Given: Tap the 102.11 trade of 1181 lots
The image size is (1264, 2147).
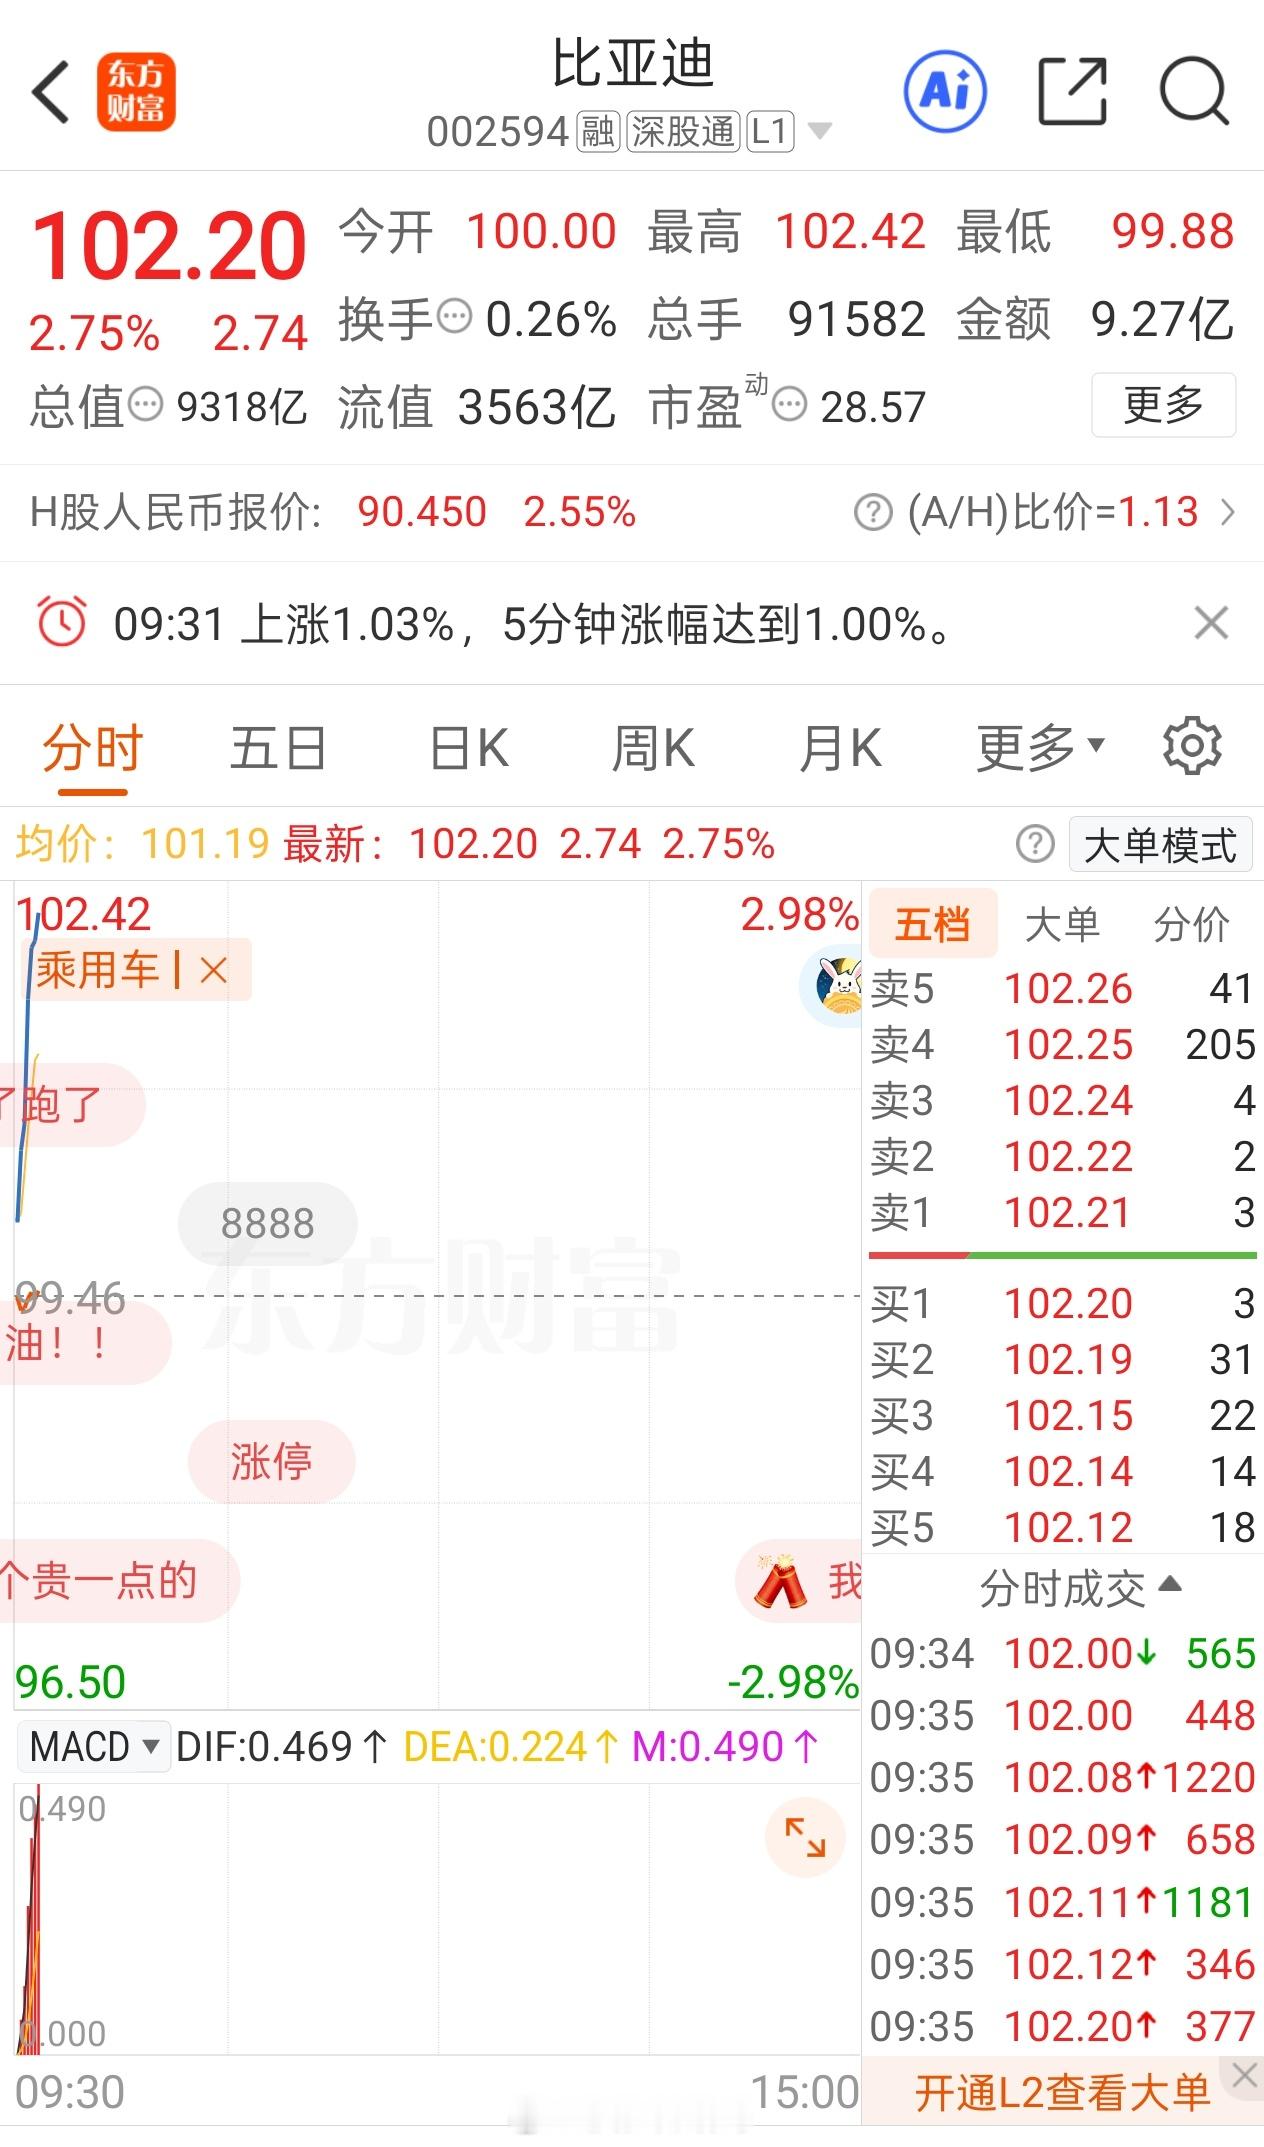Looking at the screenshot, I should tap(1062, 1903).
